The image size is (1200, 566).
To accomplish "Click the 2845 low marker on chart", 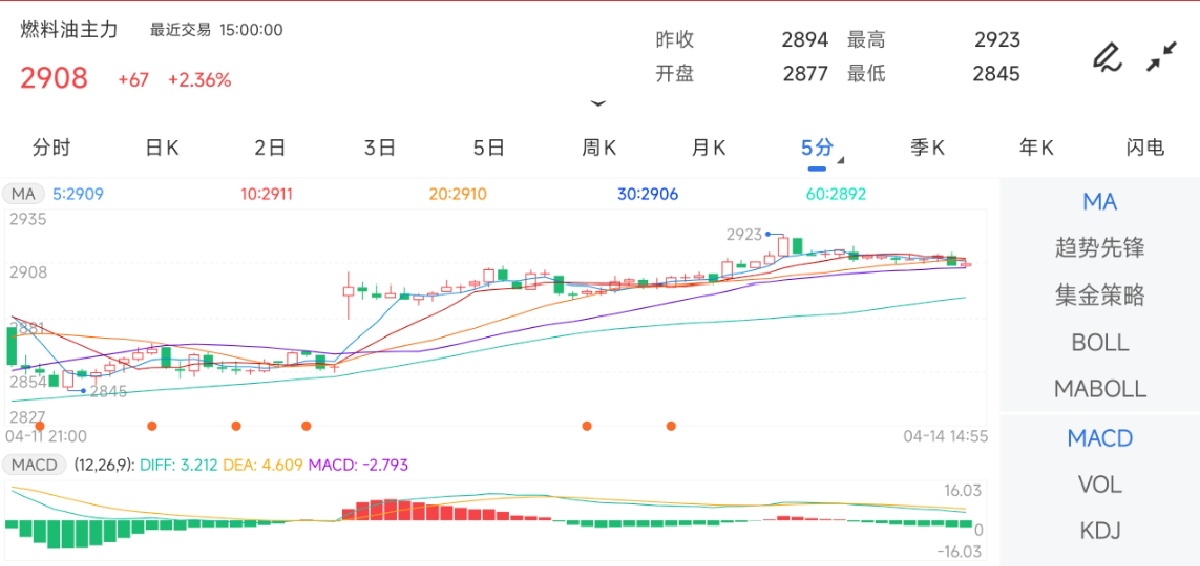I will (109, 391).
